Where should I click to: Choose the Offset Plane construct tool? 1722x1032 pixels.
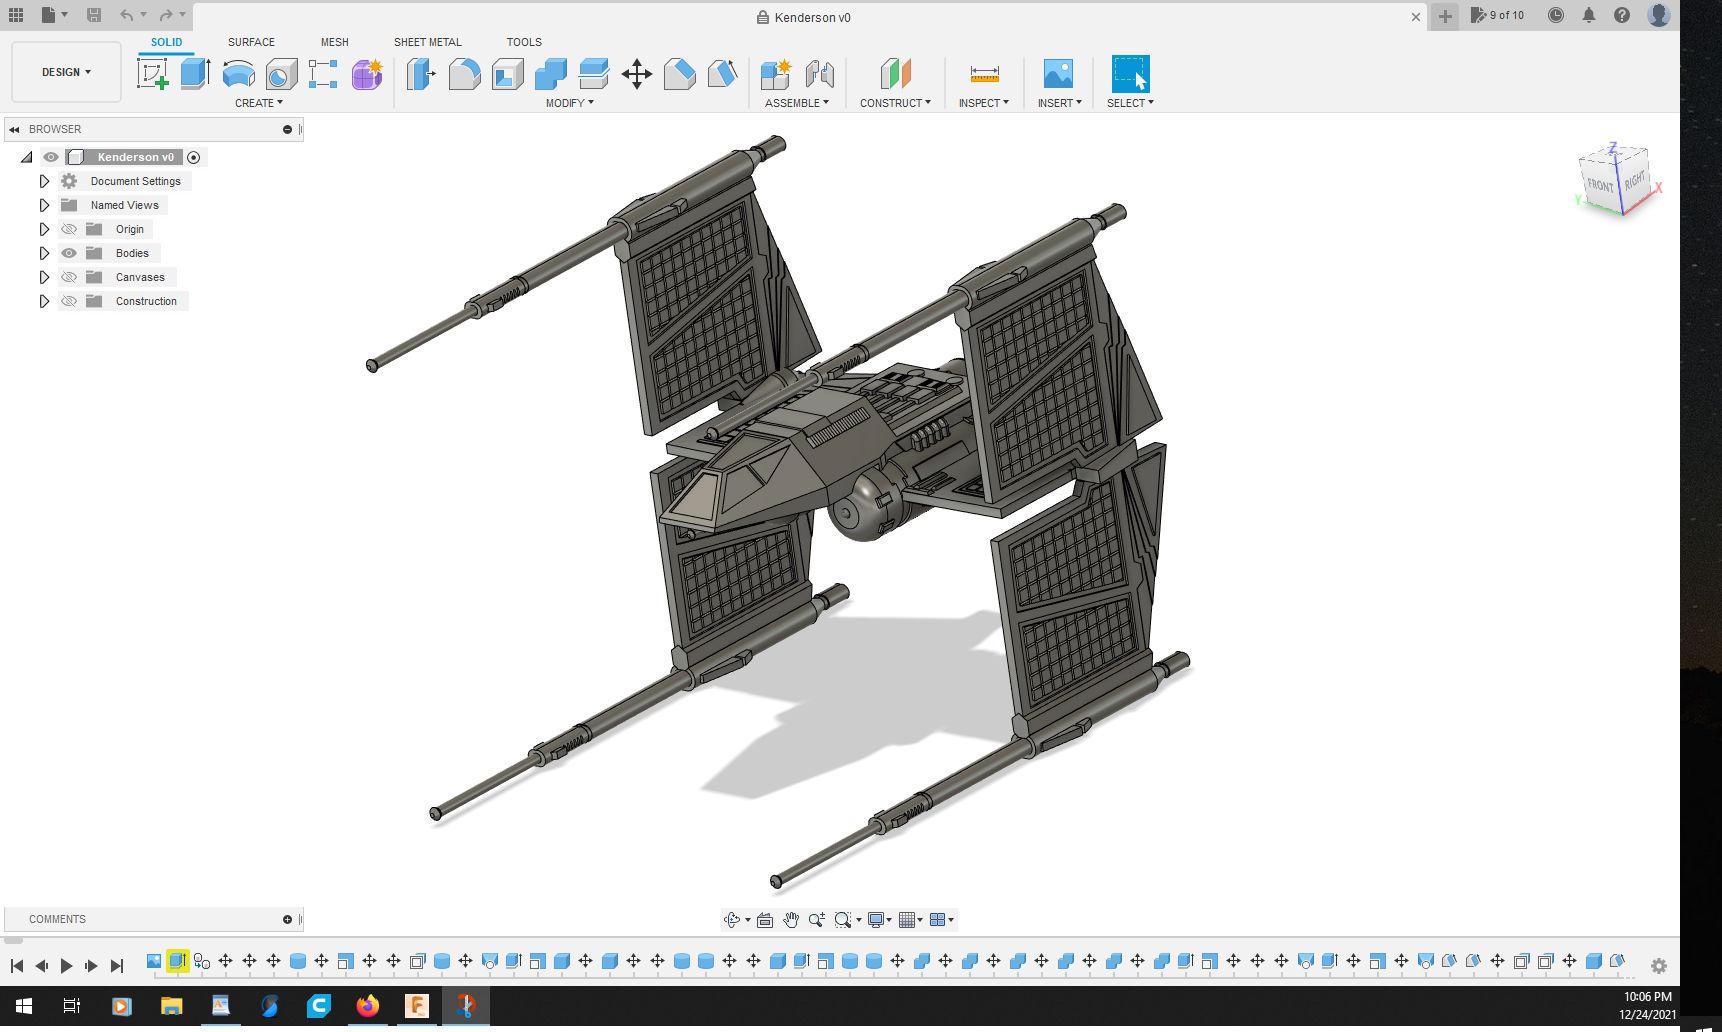pyautogui.click(x=895, y=74)
